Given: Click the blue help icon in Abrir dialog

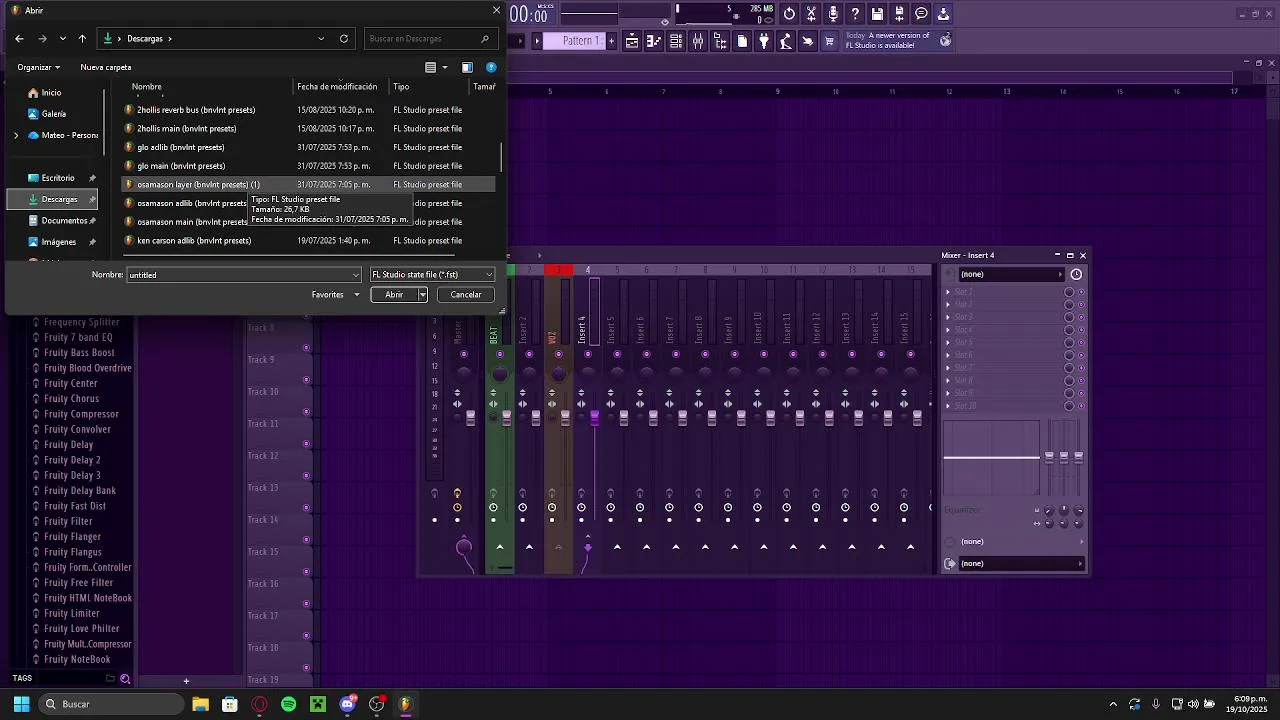Looking at the screenshot, I should coord(491,67).
